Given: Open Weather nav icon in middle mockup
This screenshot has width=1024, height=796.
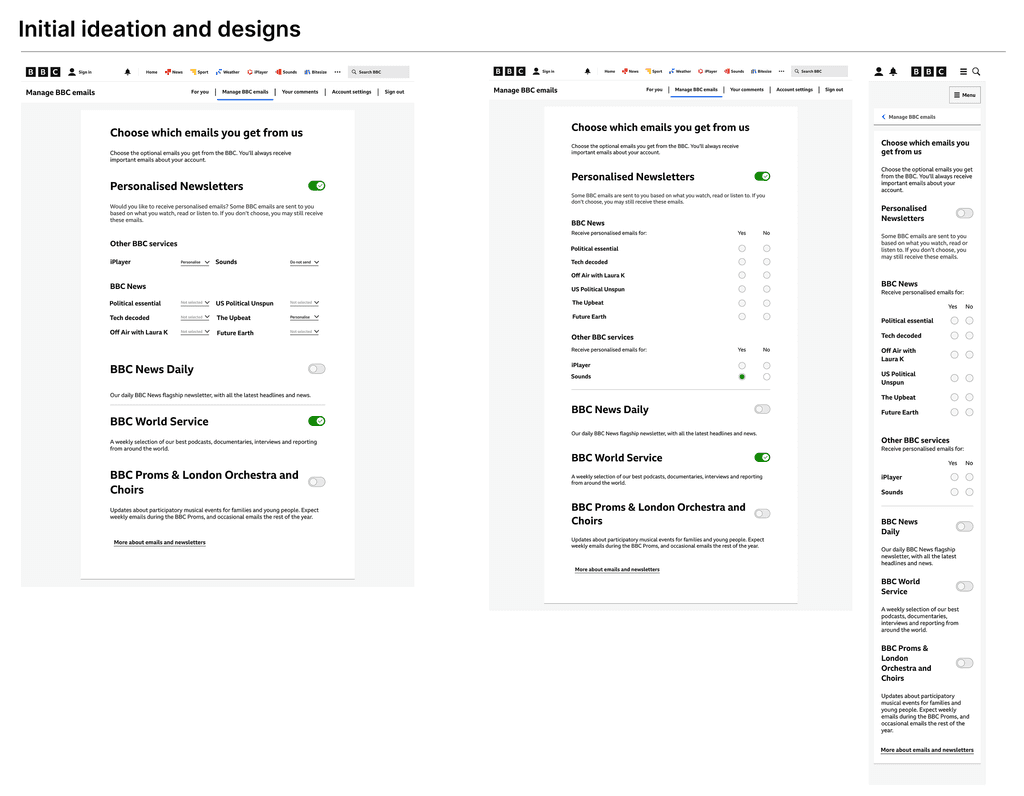Looking at the screenshot, I should coord(671,71).
